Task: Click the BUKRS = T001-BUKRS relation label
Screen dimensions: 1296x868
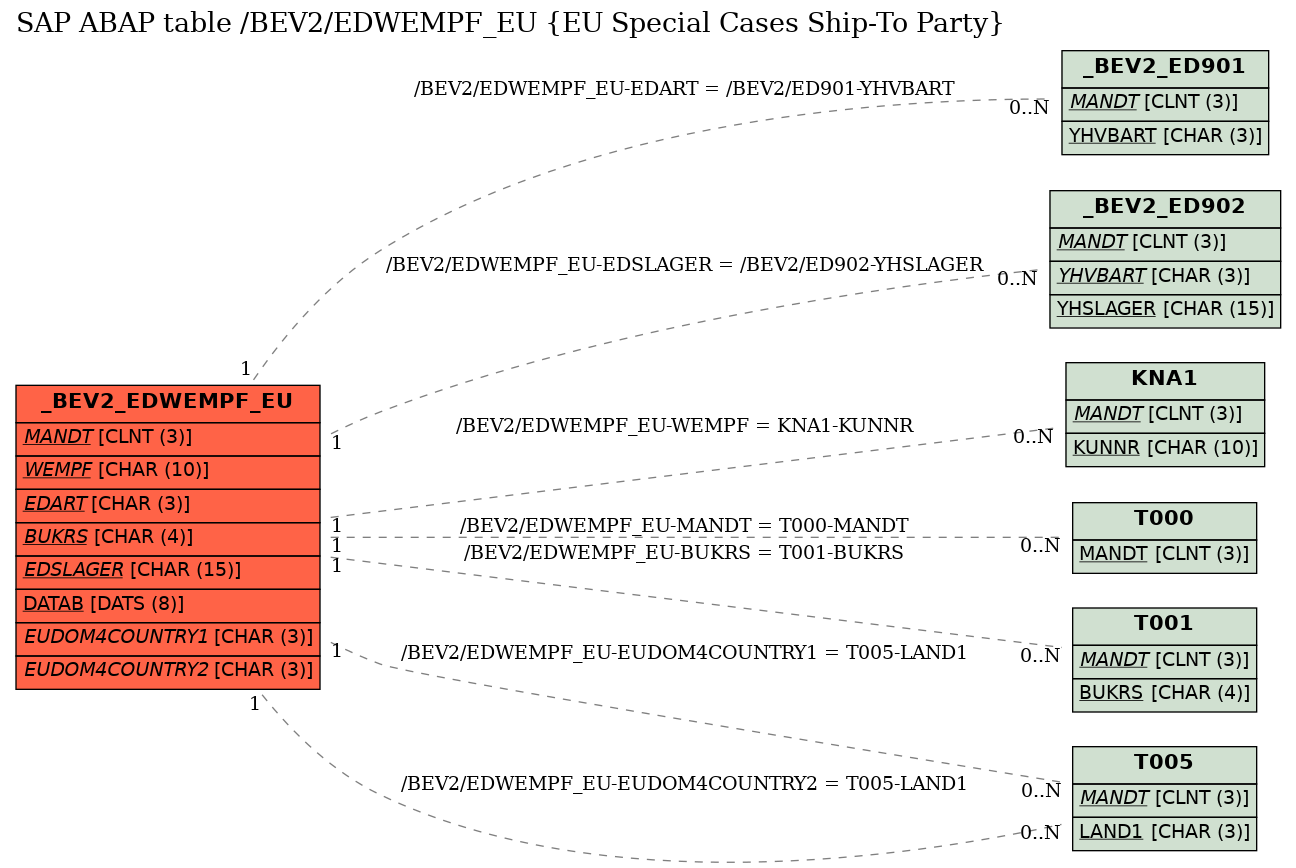Action: (x=684, y=553)
